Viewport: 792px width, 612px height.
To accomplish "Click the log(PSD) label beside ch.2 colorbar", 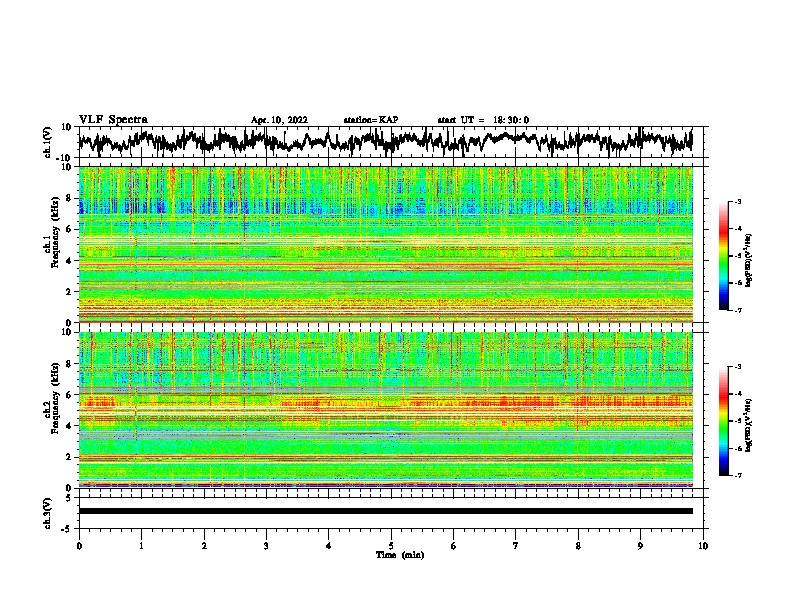I will pos(748,425).
